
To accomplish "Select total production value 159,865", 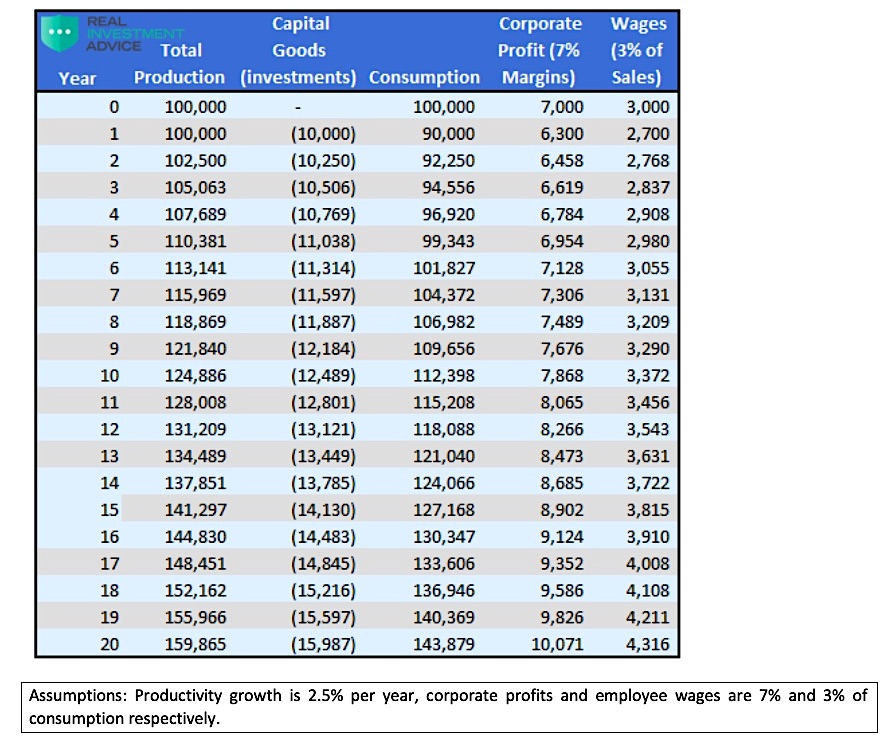I will click(195, 644).
